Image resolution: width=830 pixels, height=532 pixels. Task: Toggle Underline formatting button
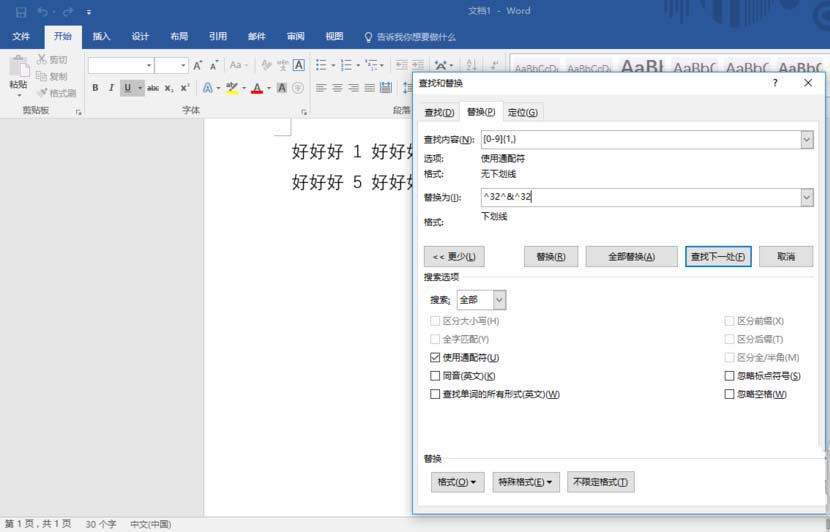coord(128,88)
